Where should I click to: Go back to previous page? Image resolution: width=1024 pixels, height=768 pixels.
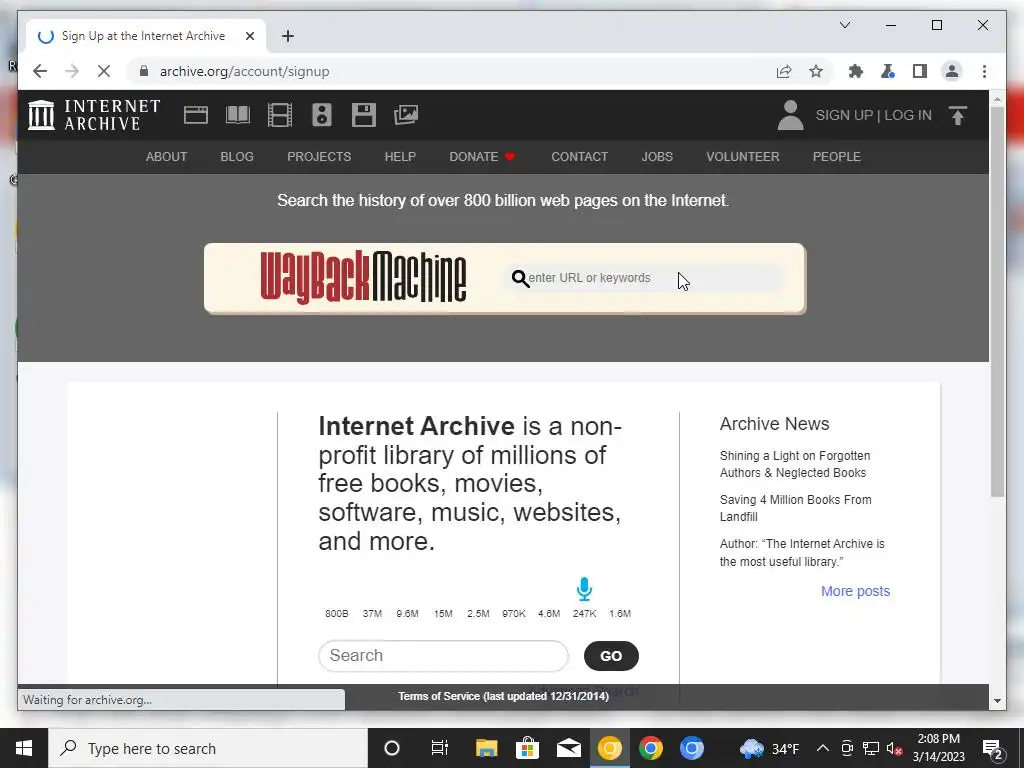[40, 71]
